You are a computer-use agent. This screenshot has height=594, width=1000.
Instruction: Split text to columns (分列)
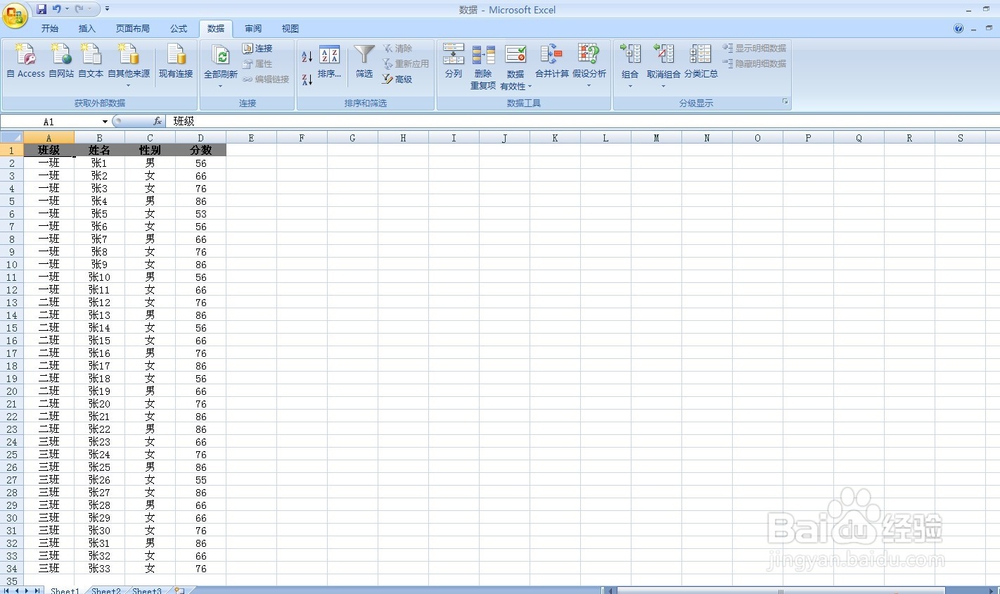click(x=453, y=61)
